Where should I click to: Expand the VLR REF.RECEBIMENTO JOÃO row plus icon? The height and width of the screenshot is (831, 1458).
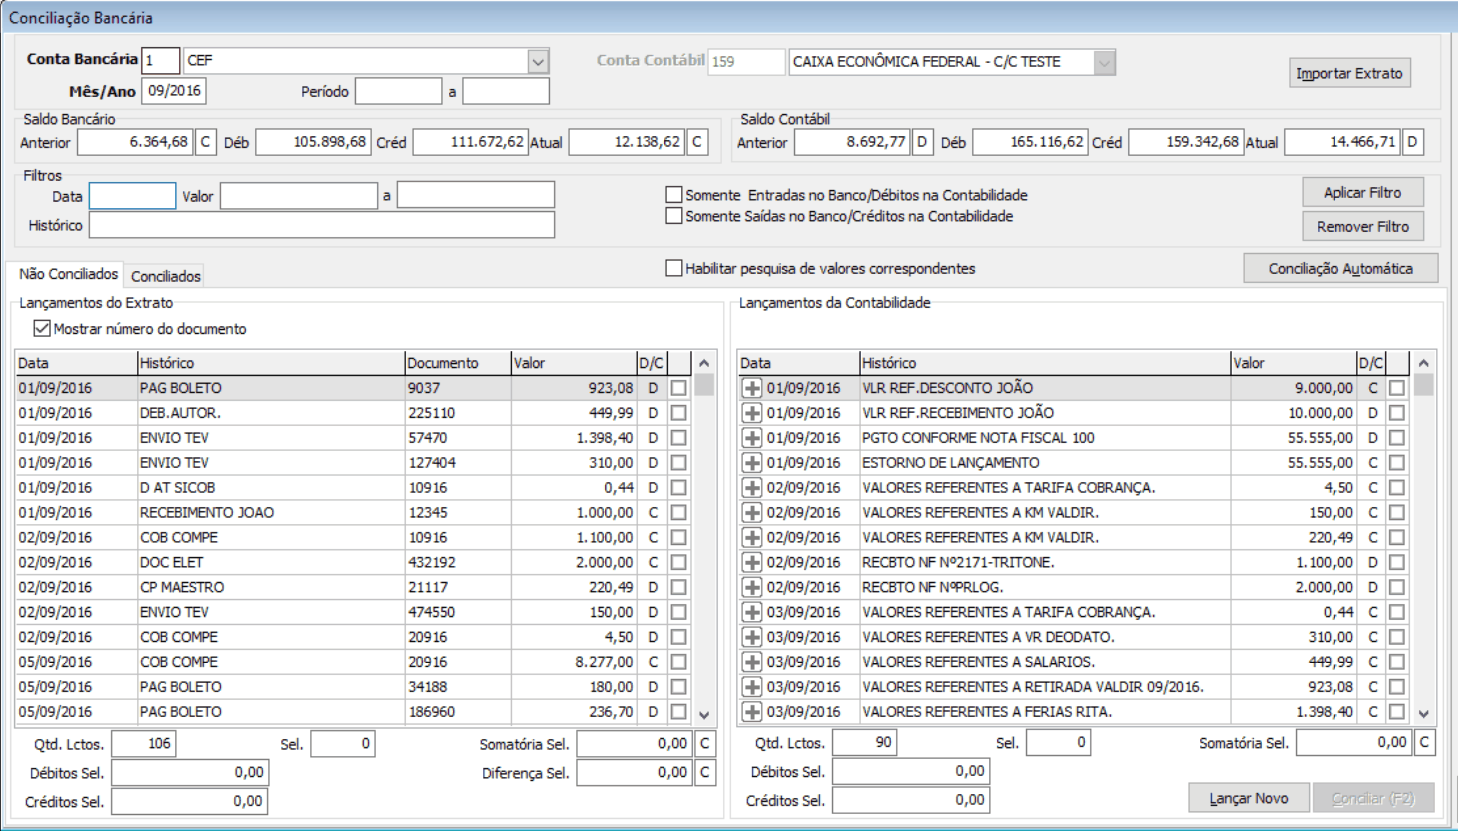pos(752,413)
